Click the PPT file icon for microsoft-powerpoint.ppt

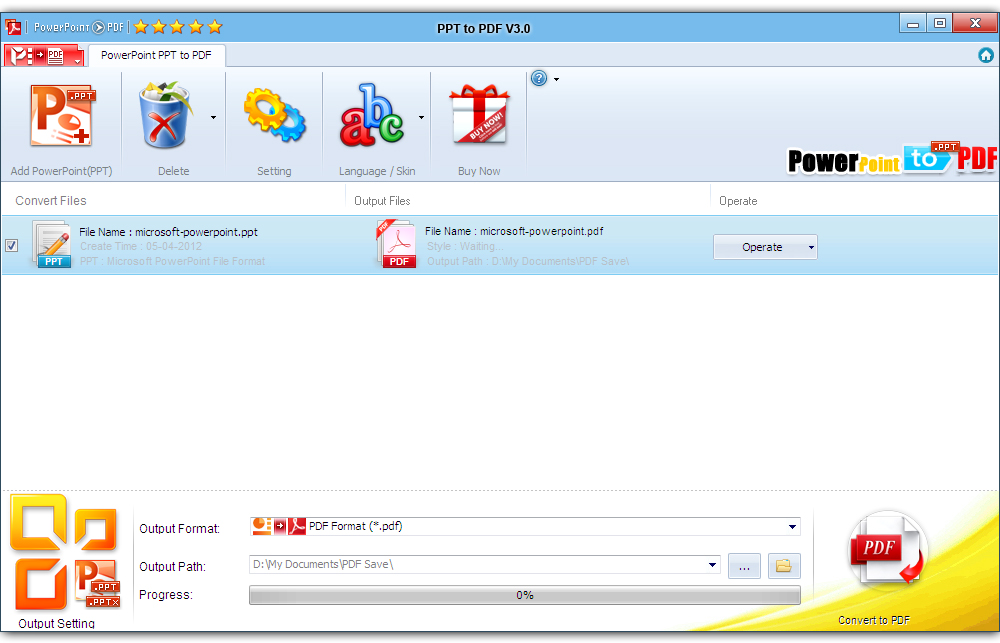point(51,244)
